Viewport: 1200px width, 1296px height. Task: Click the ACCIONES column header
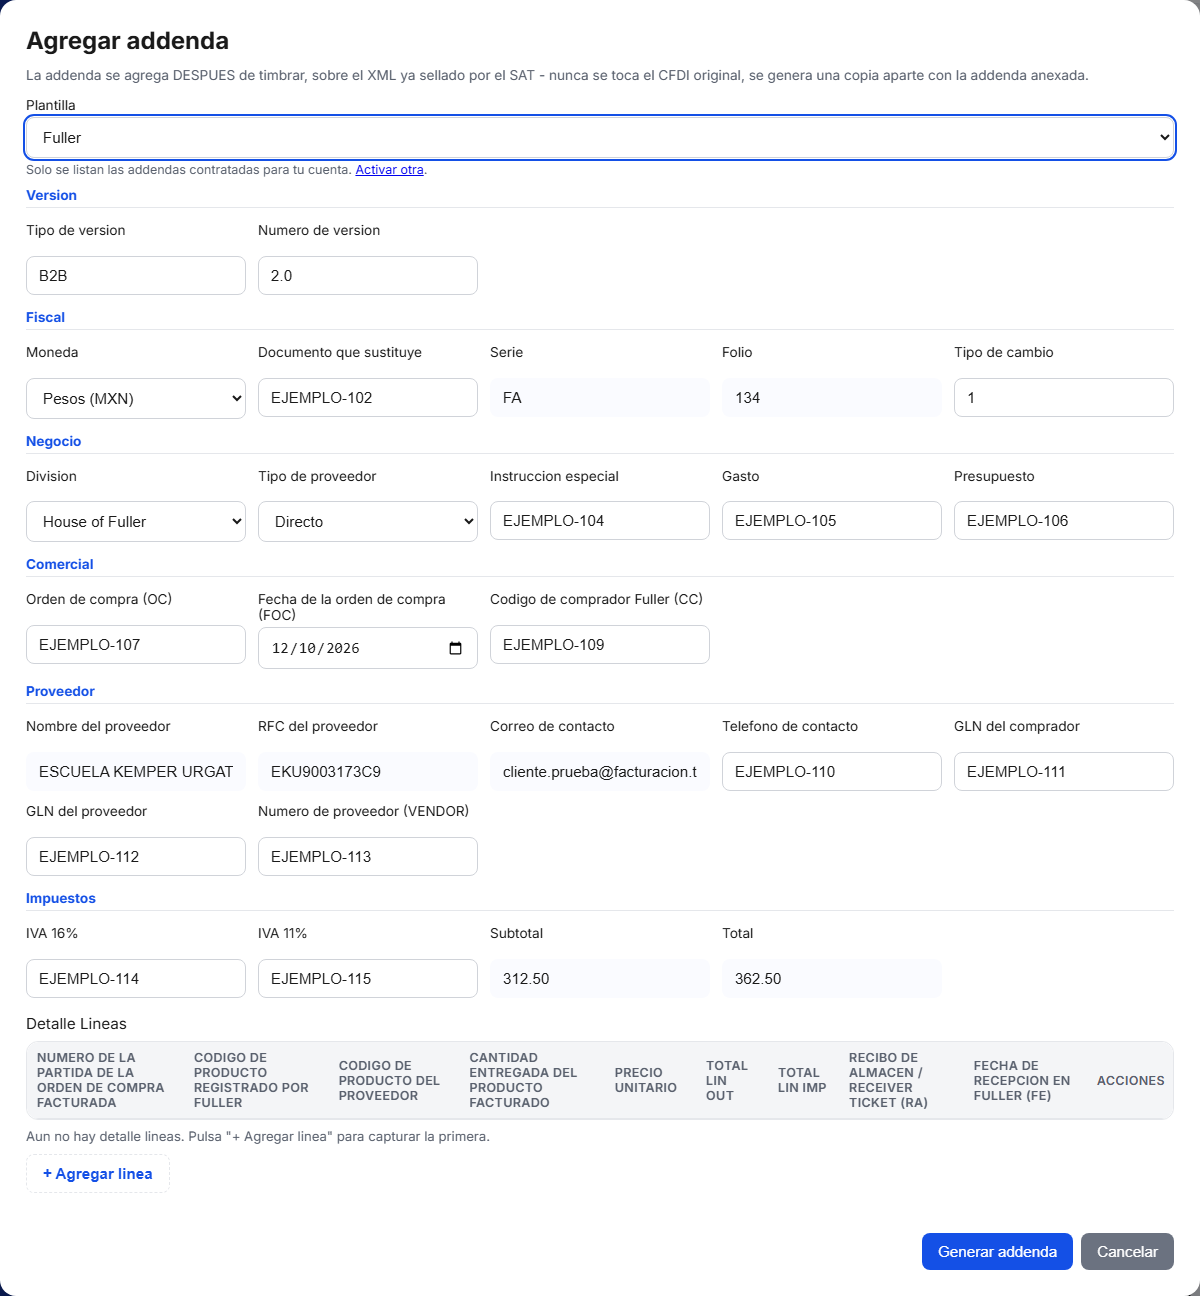click(1130, 1081)
